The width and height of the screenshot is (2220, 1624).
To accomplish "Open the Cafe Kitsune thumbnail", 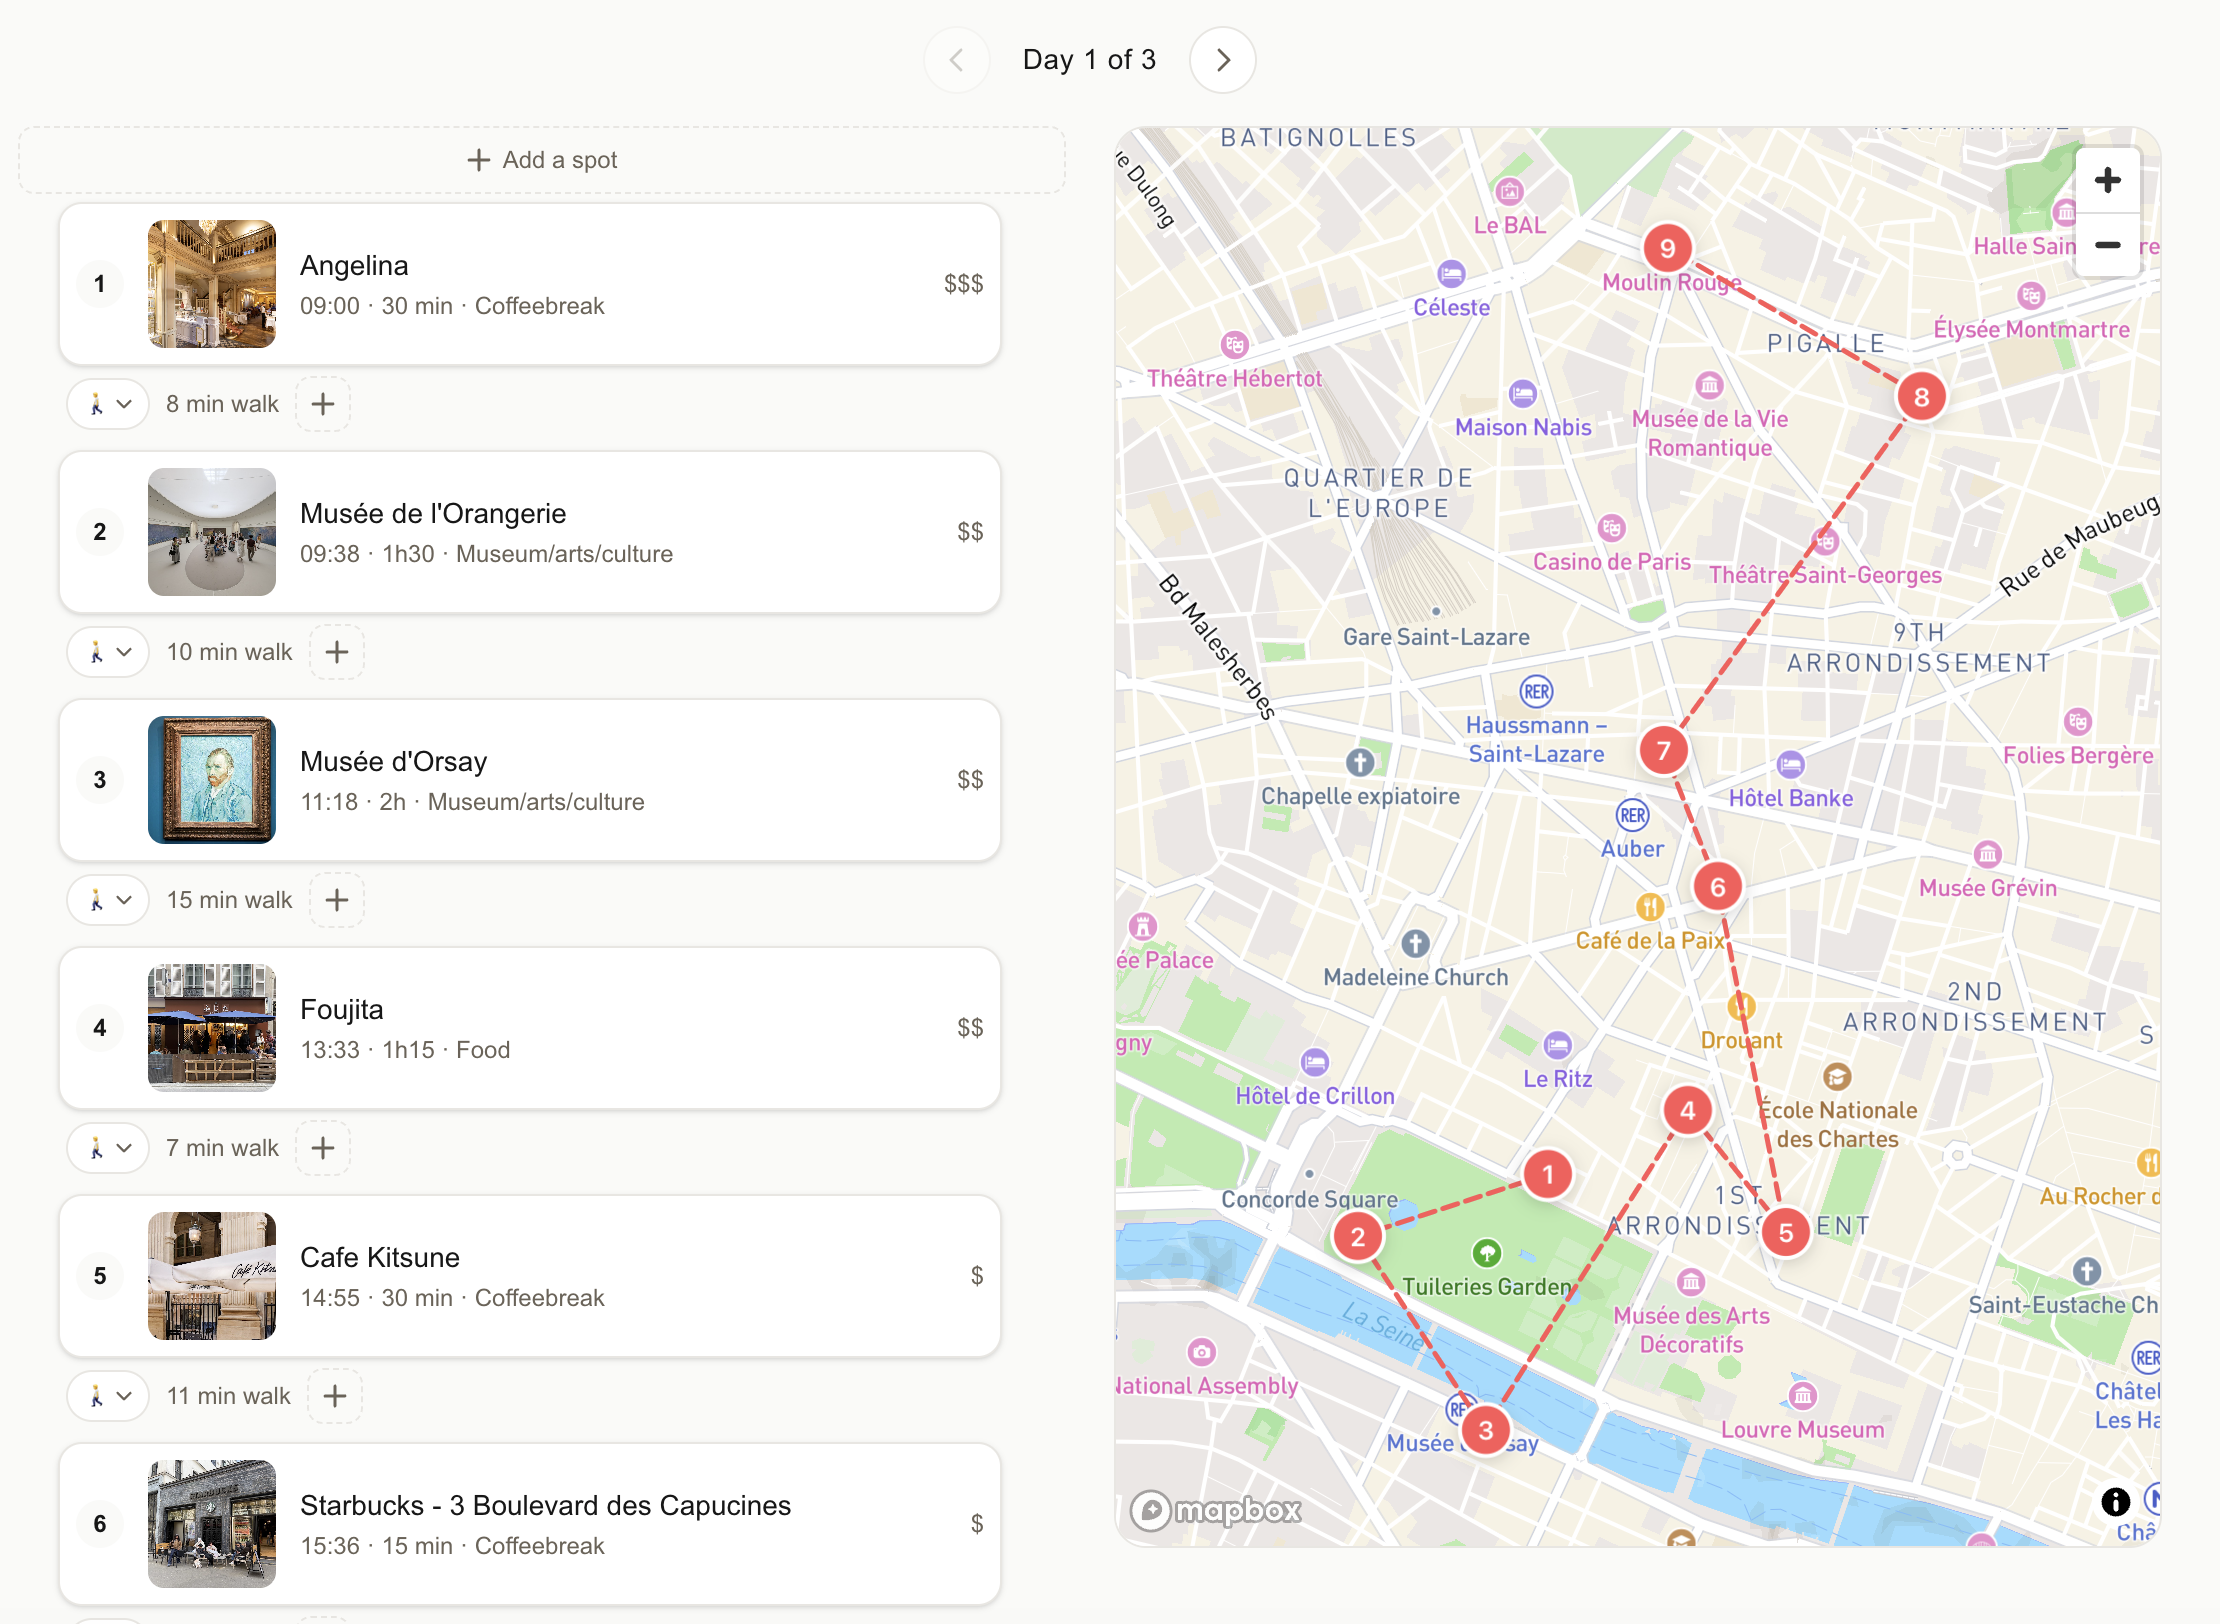I will [212, 1276].
